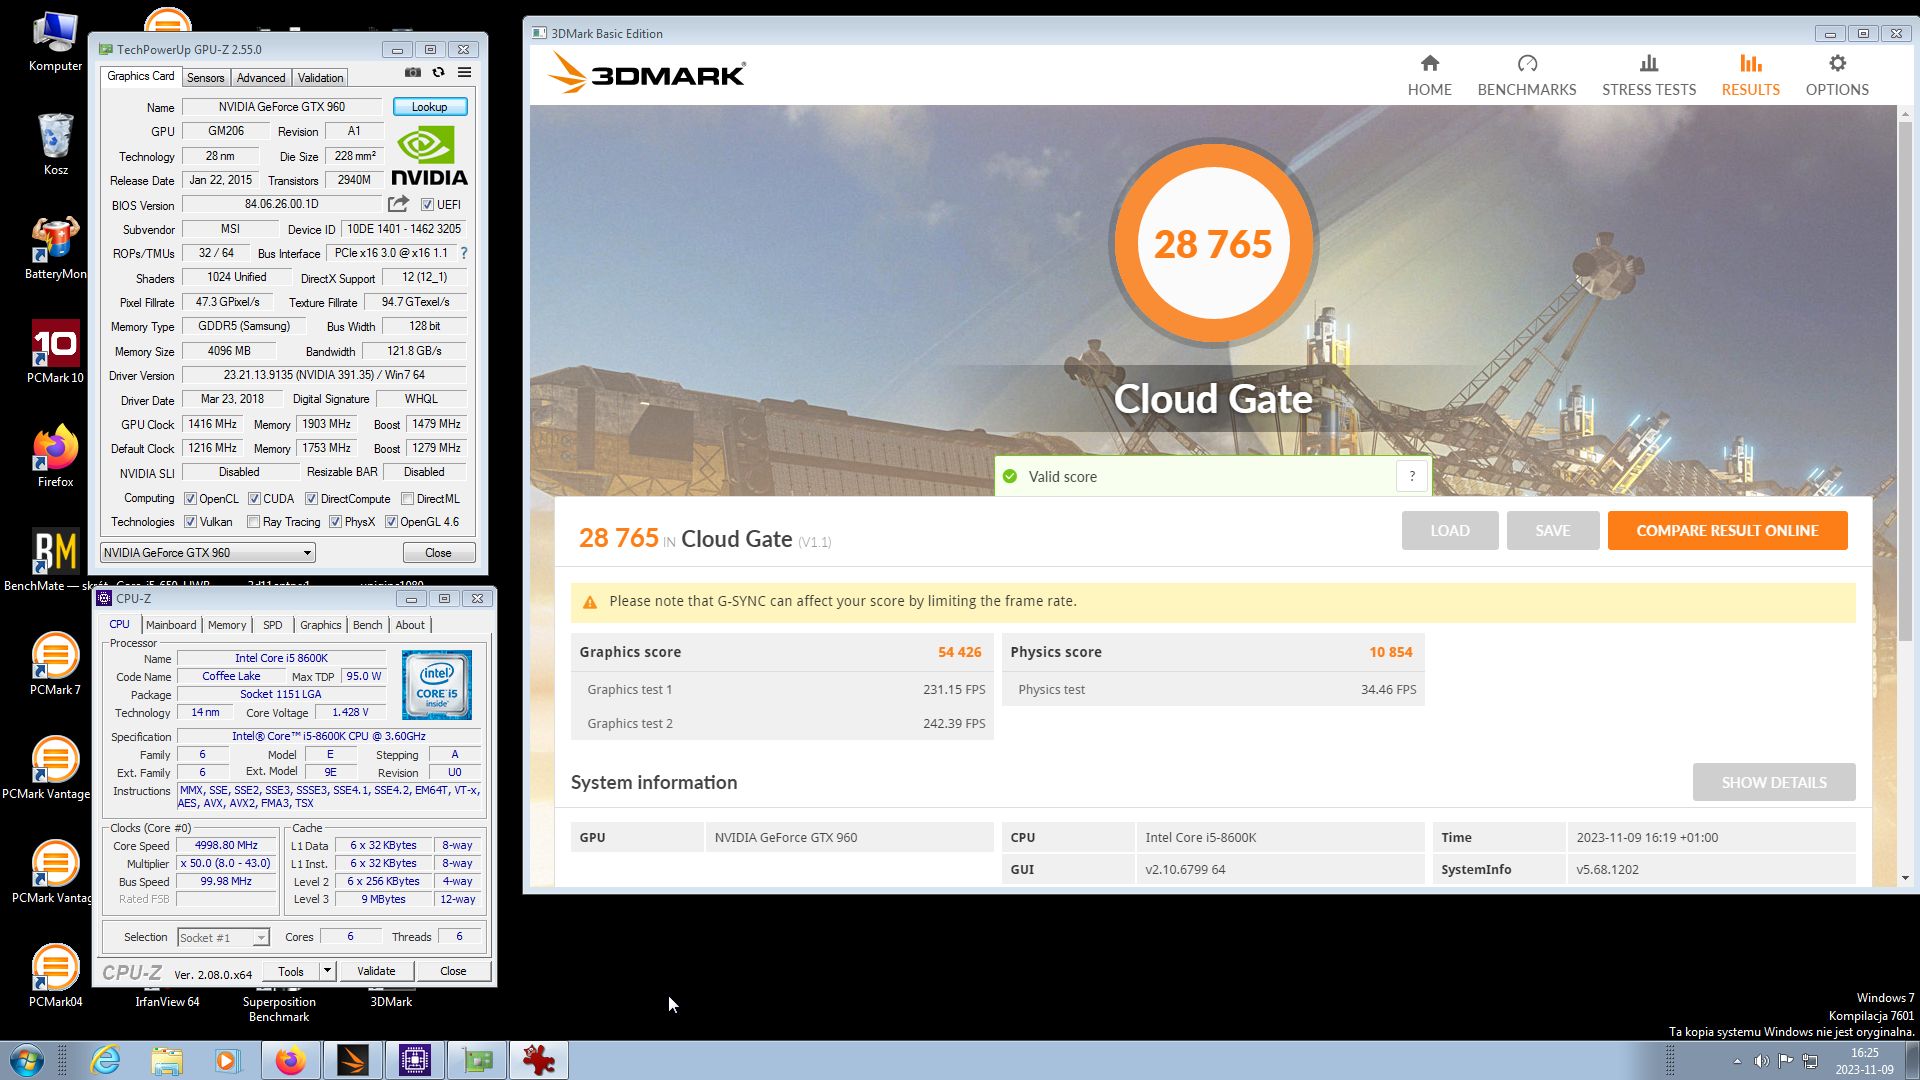
Task: Click the volume icon in system tray
Action: pos(1761,1061)
